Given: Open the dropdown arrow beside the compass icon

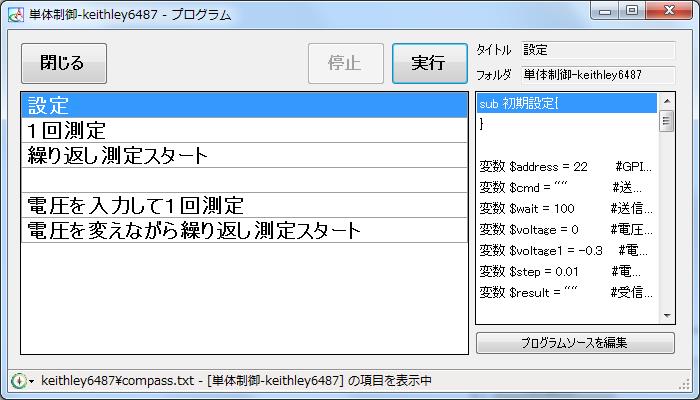Looking at the screenshot, I should point(31,382).
